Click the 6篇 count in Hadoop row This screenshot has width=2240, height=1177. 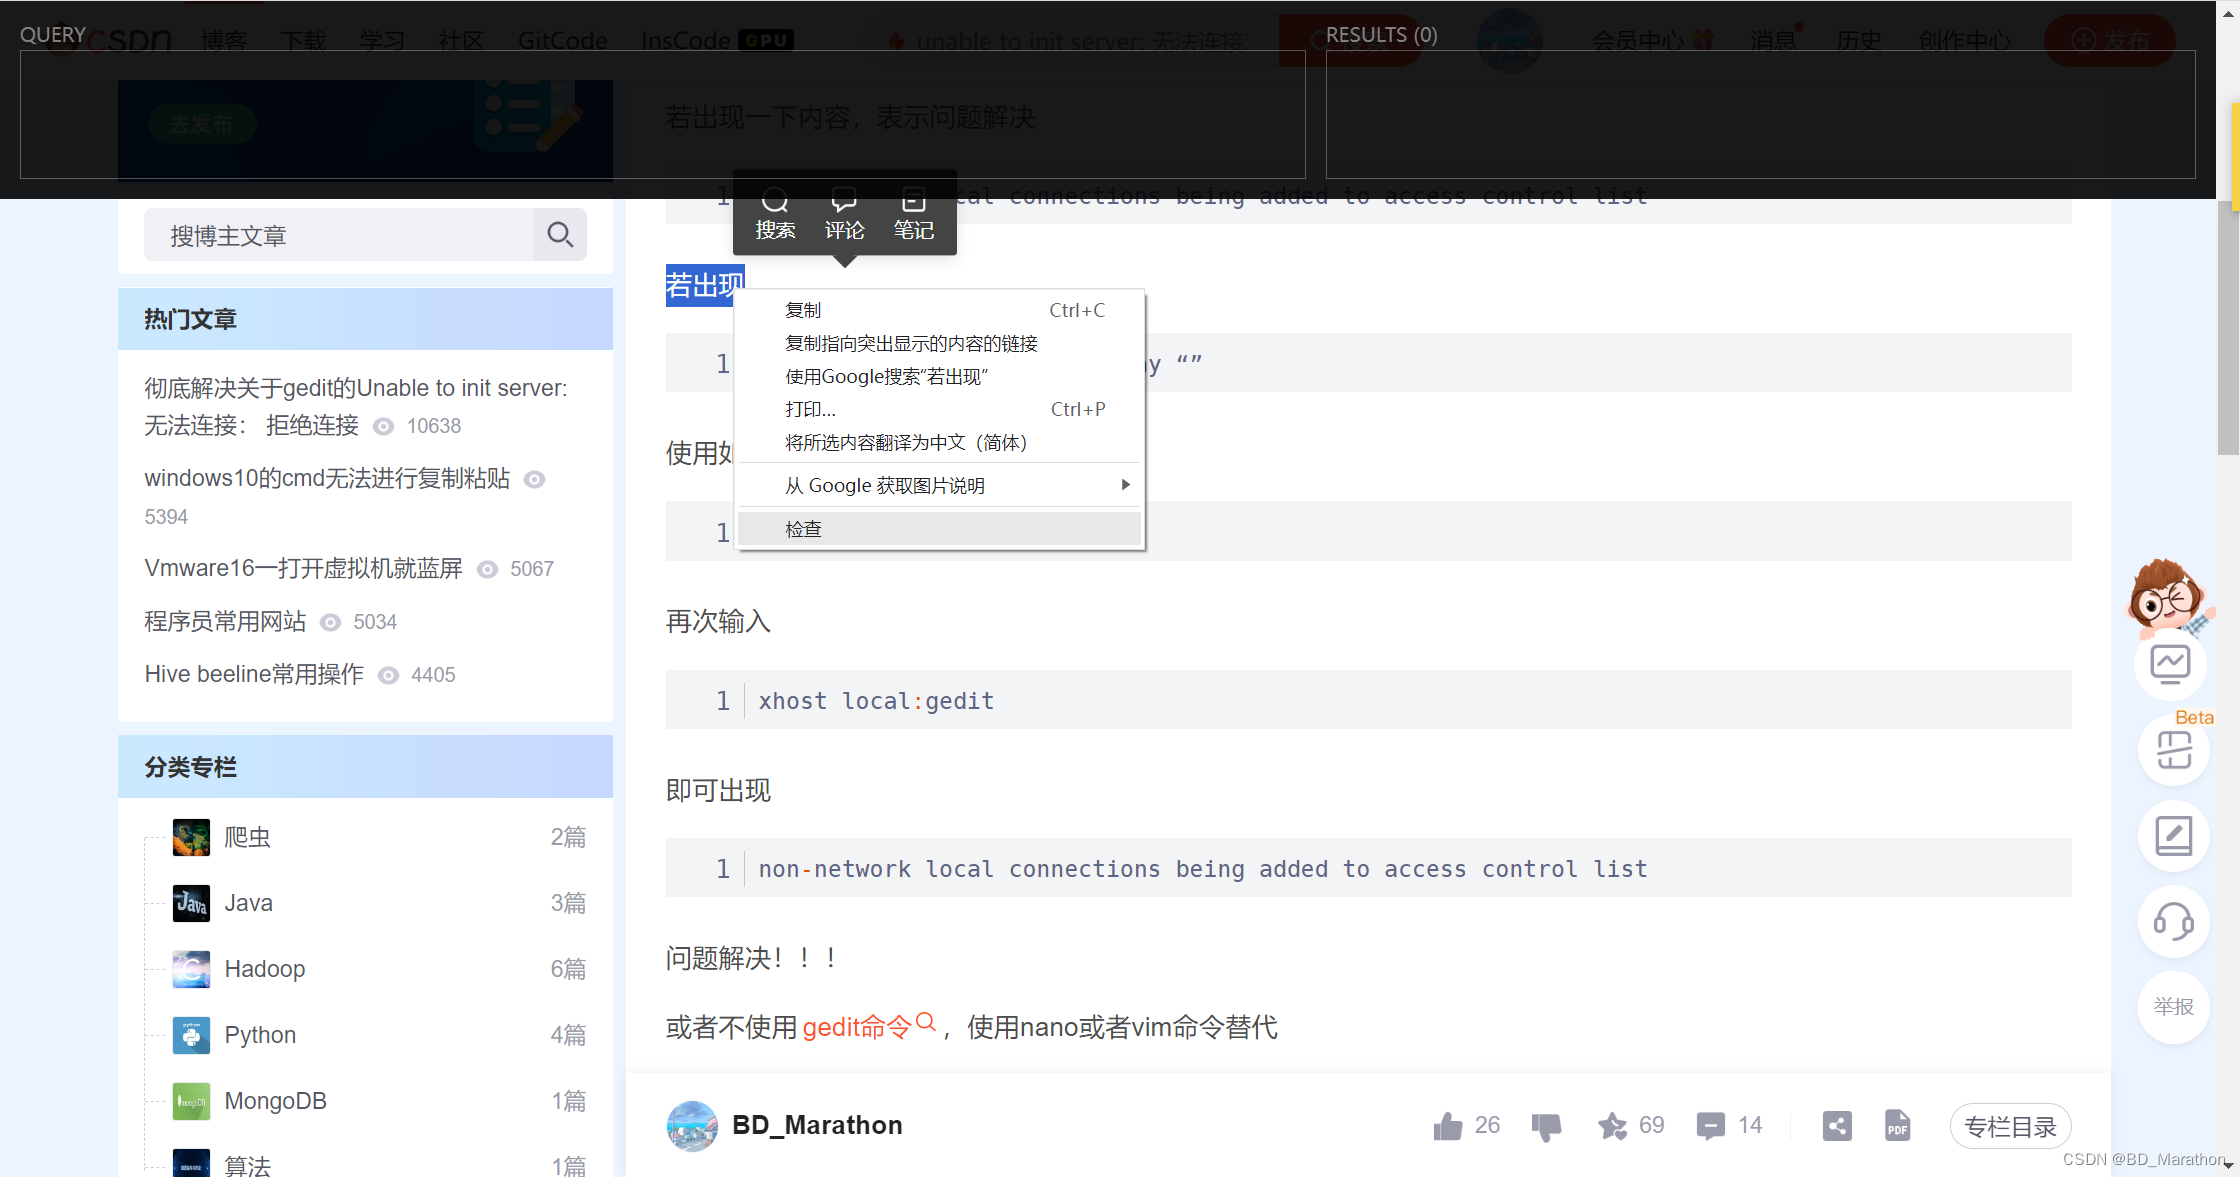tap(568, 969)
